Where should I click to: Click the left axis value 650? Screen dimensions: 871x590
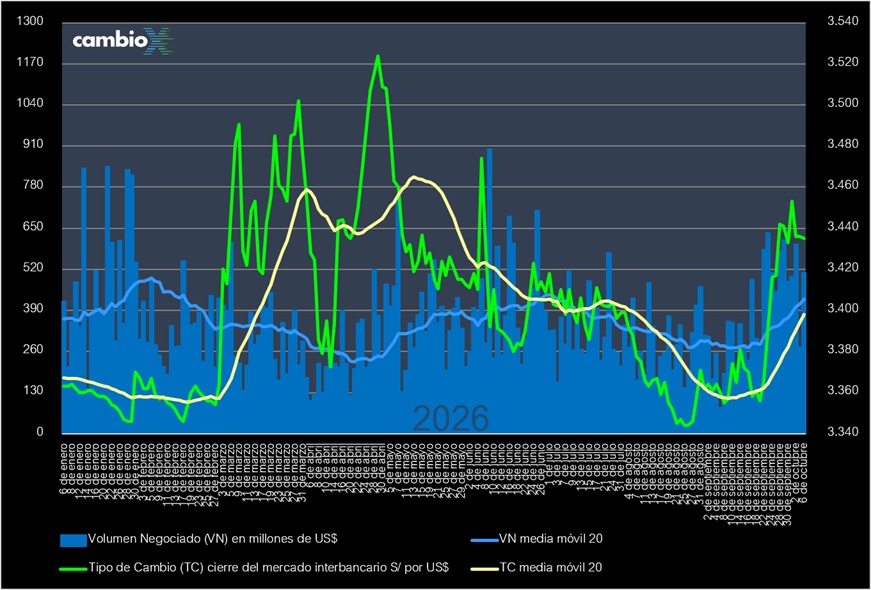(x=33, y=228)
